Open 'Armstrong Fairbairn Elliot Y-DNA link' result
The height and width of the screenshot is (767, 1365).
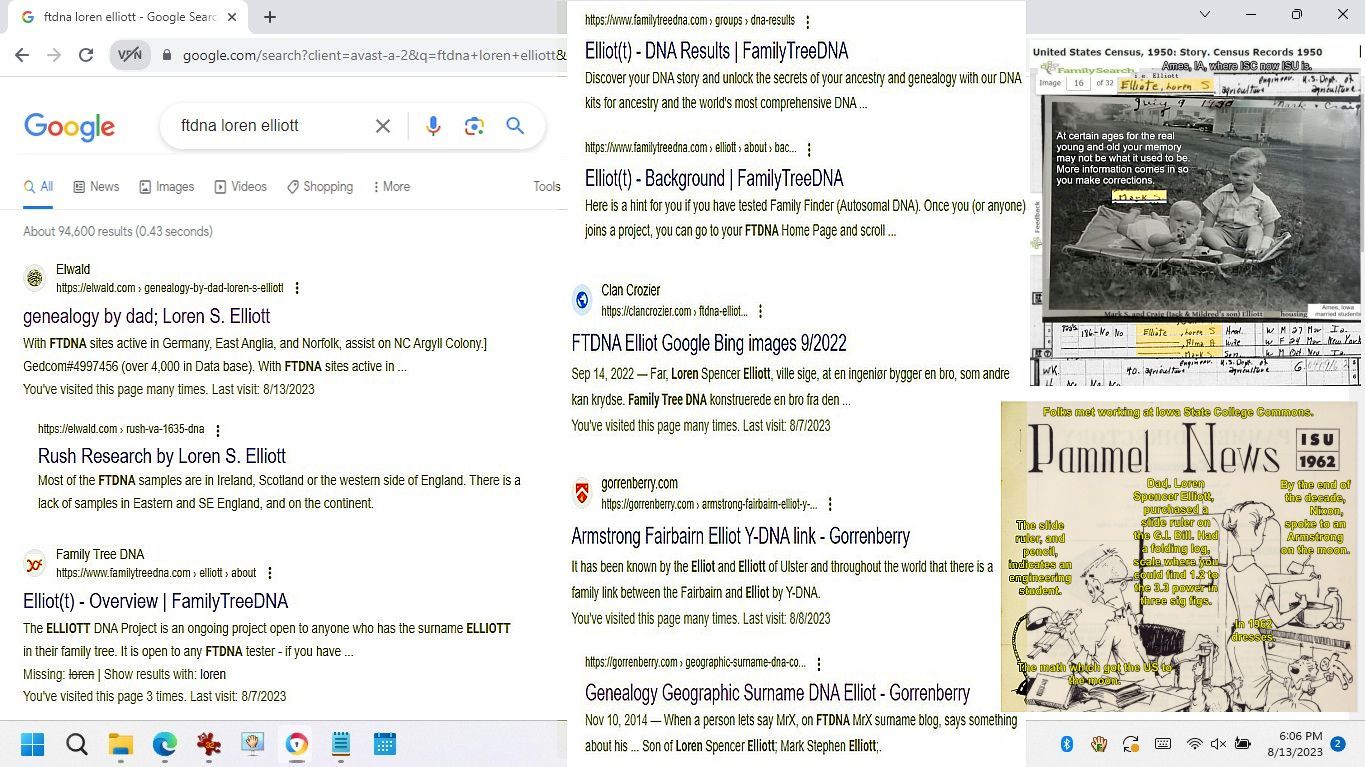(741, 536)
